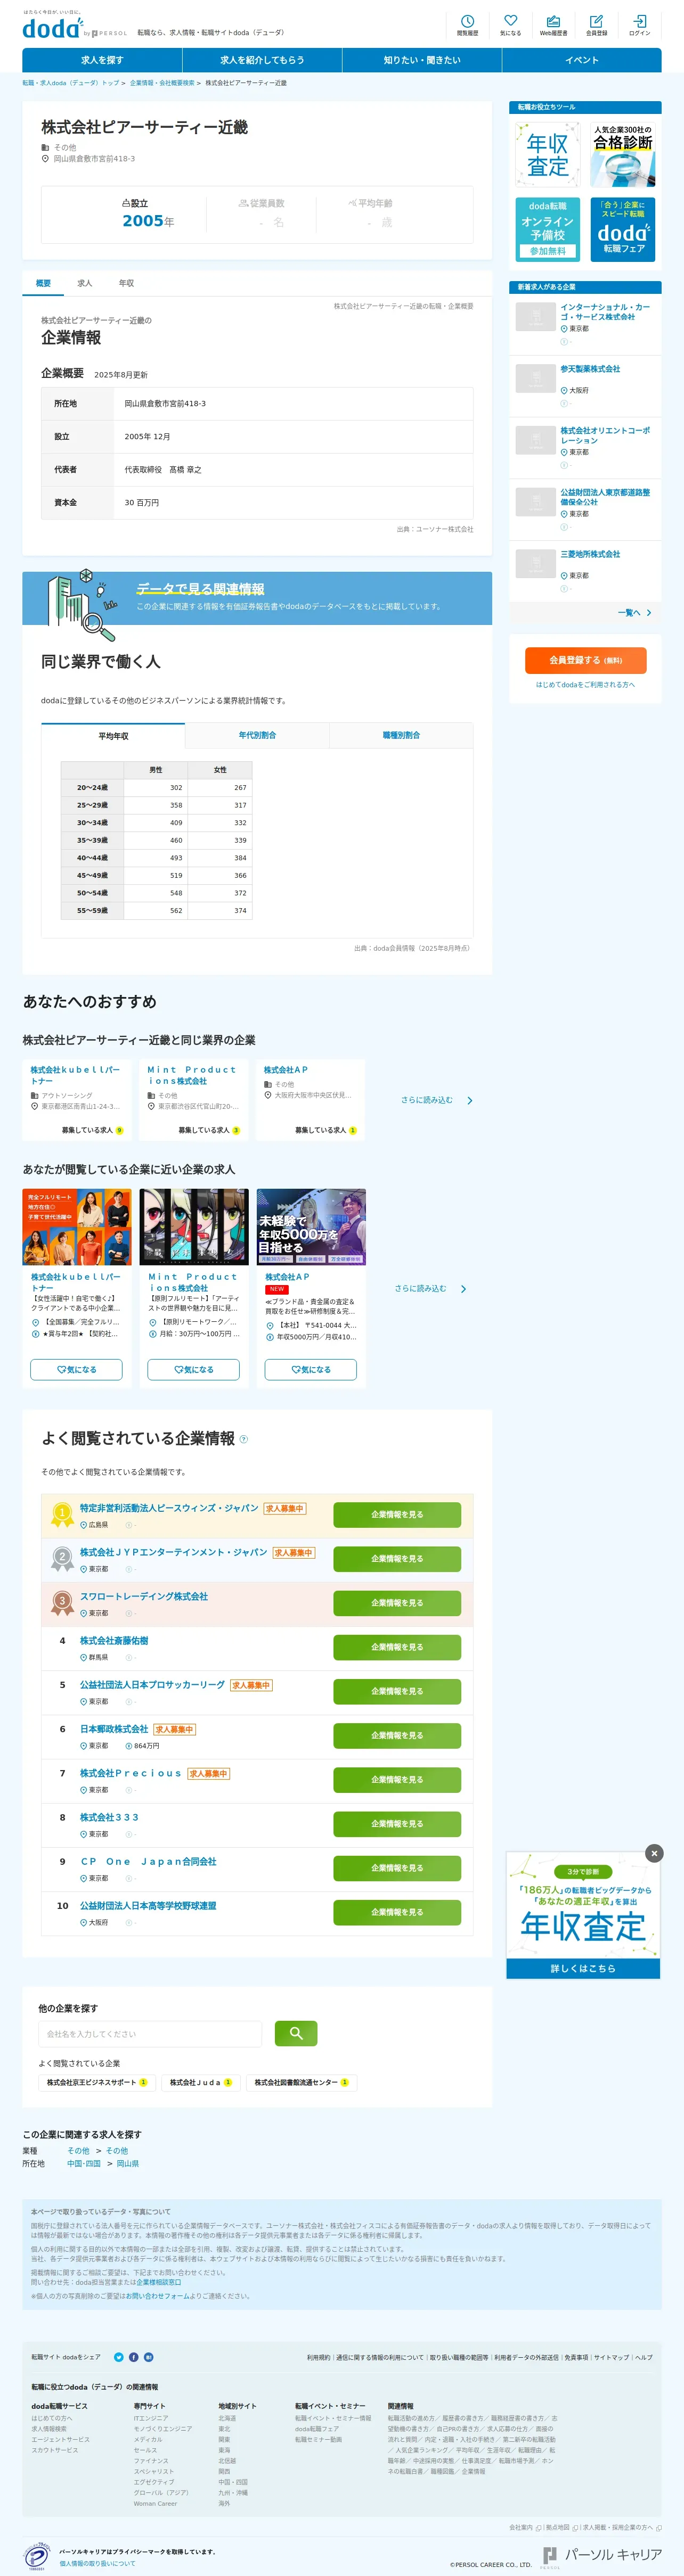Show the 年代別割合 statistics tab
This screenshot has width=684, height=2576.
pyautogui.click(x=257, y=735)
